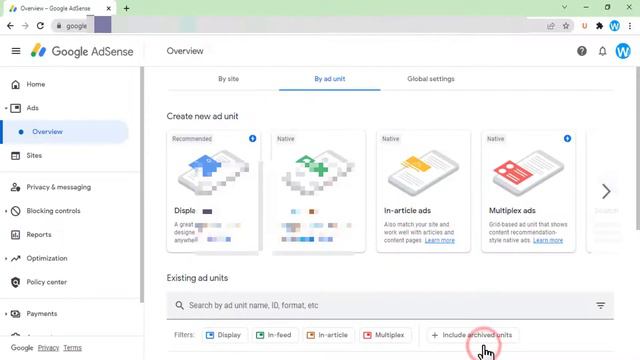Toggle the In-feed filter chip
640x360 pixels.
click(x=274, y=335)
